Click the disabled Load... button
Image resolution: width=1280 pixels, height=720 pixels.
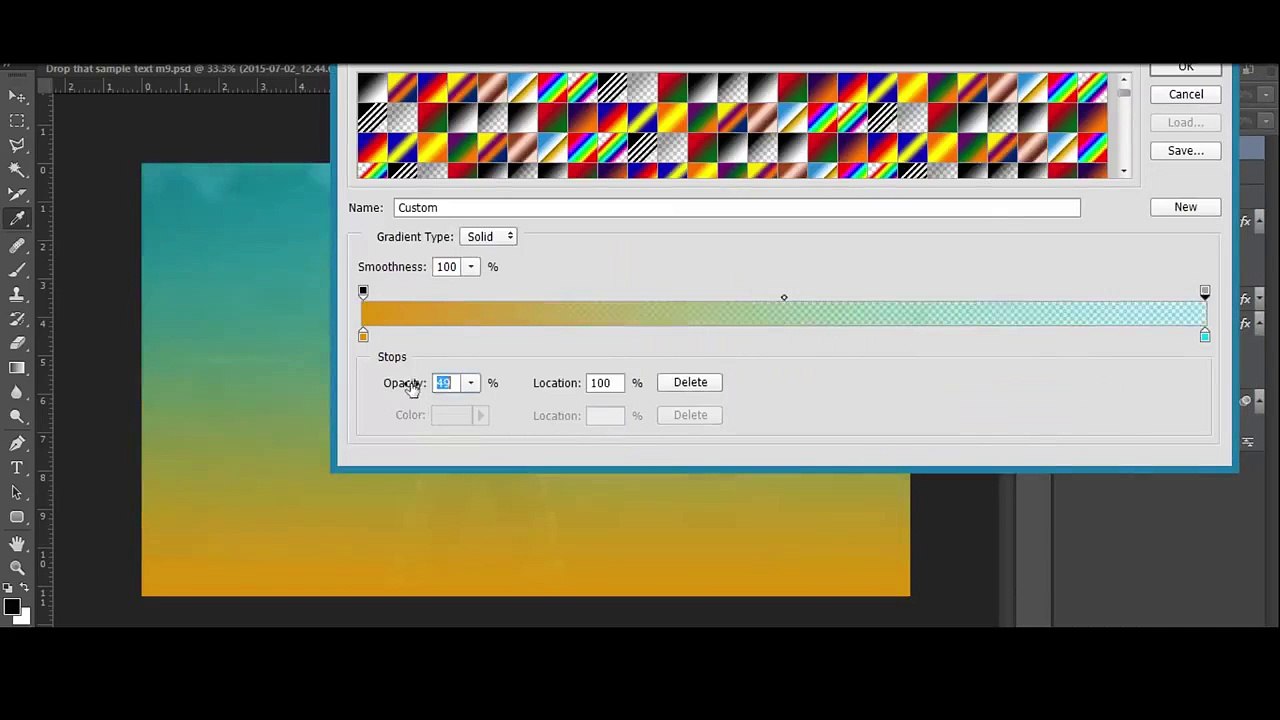1186,123
